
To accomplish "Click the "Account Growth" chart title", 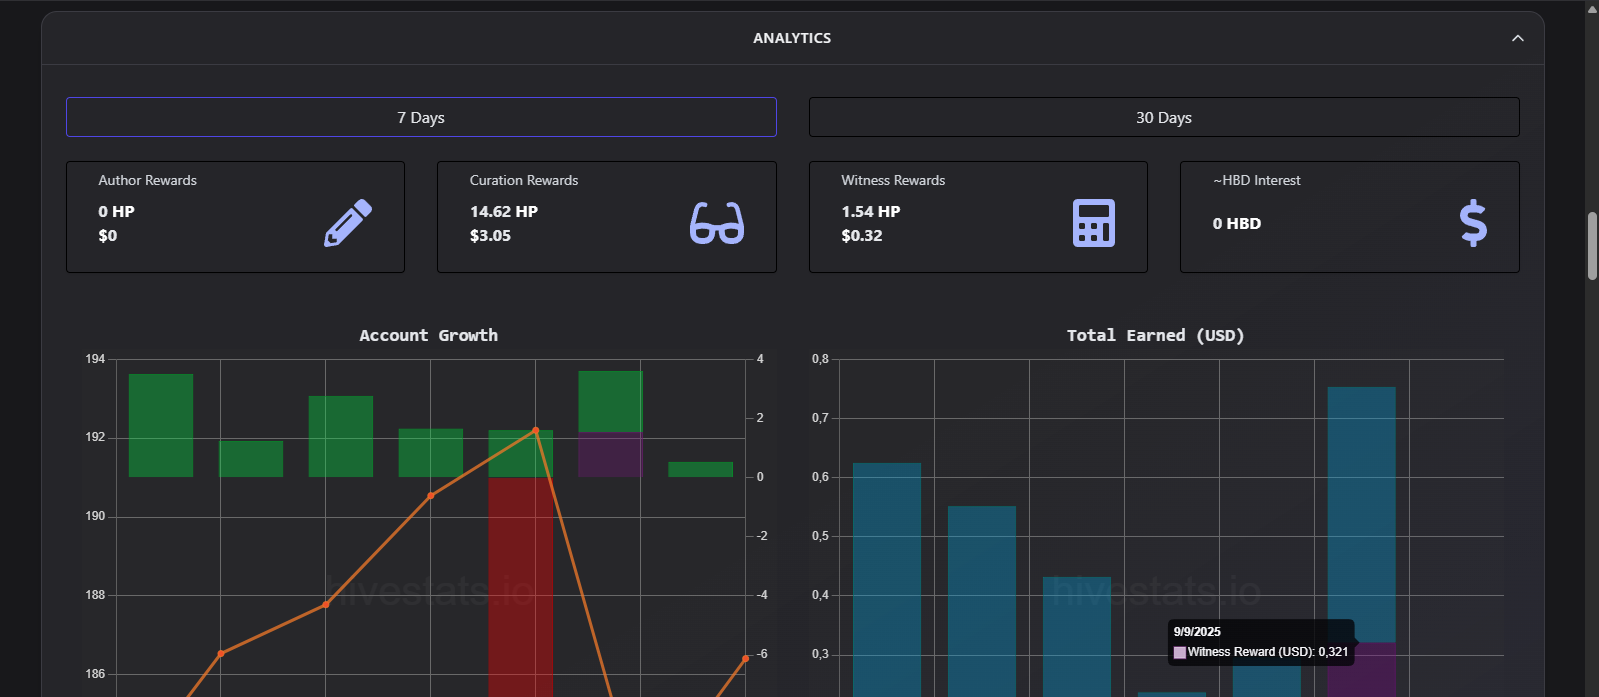I will click(x=429, y=335).
